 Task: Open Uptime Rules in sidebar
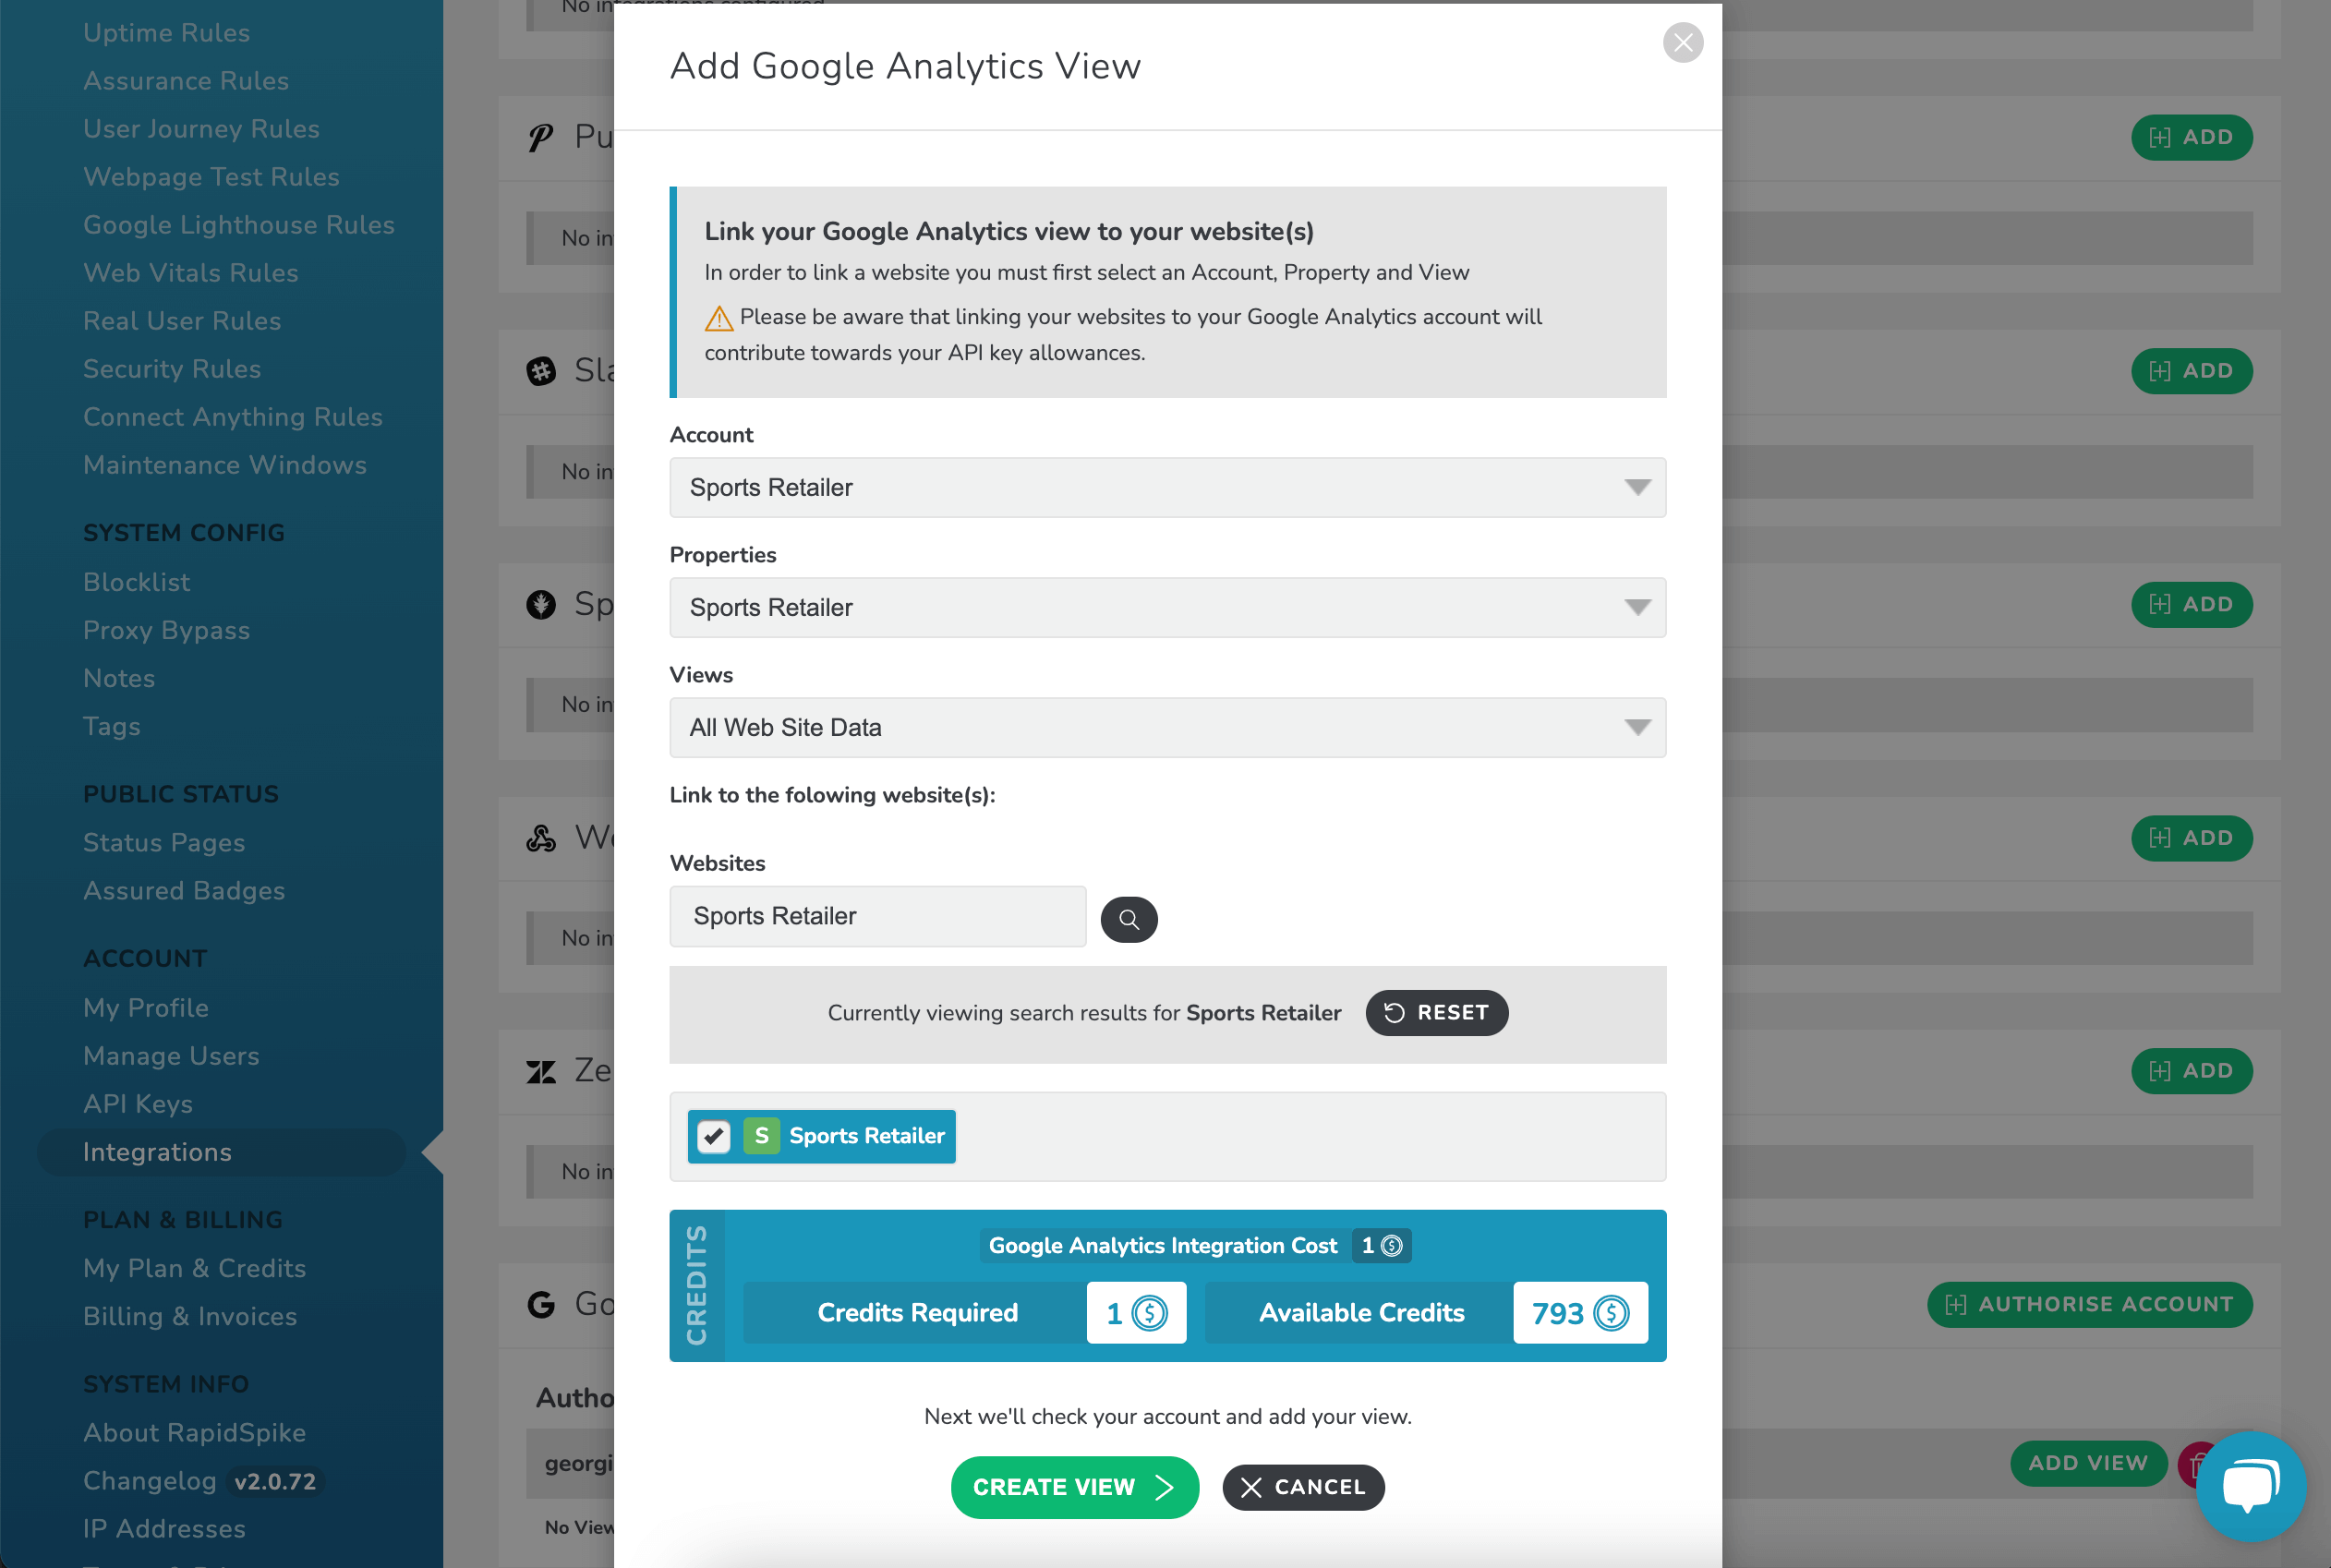tap(166, 32)
